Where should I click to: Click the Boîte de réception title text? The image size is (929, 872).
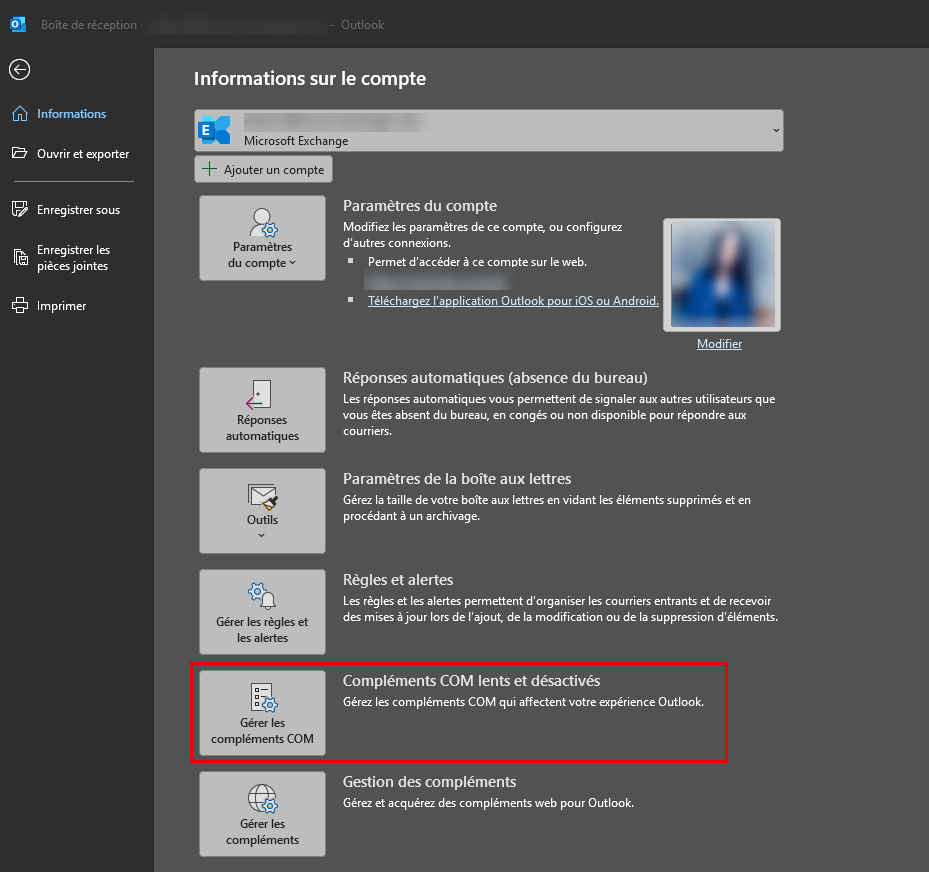[89, 25]
